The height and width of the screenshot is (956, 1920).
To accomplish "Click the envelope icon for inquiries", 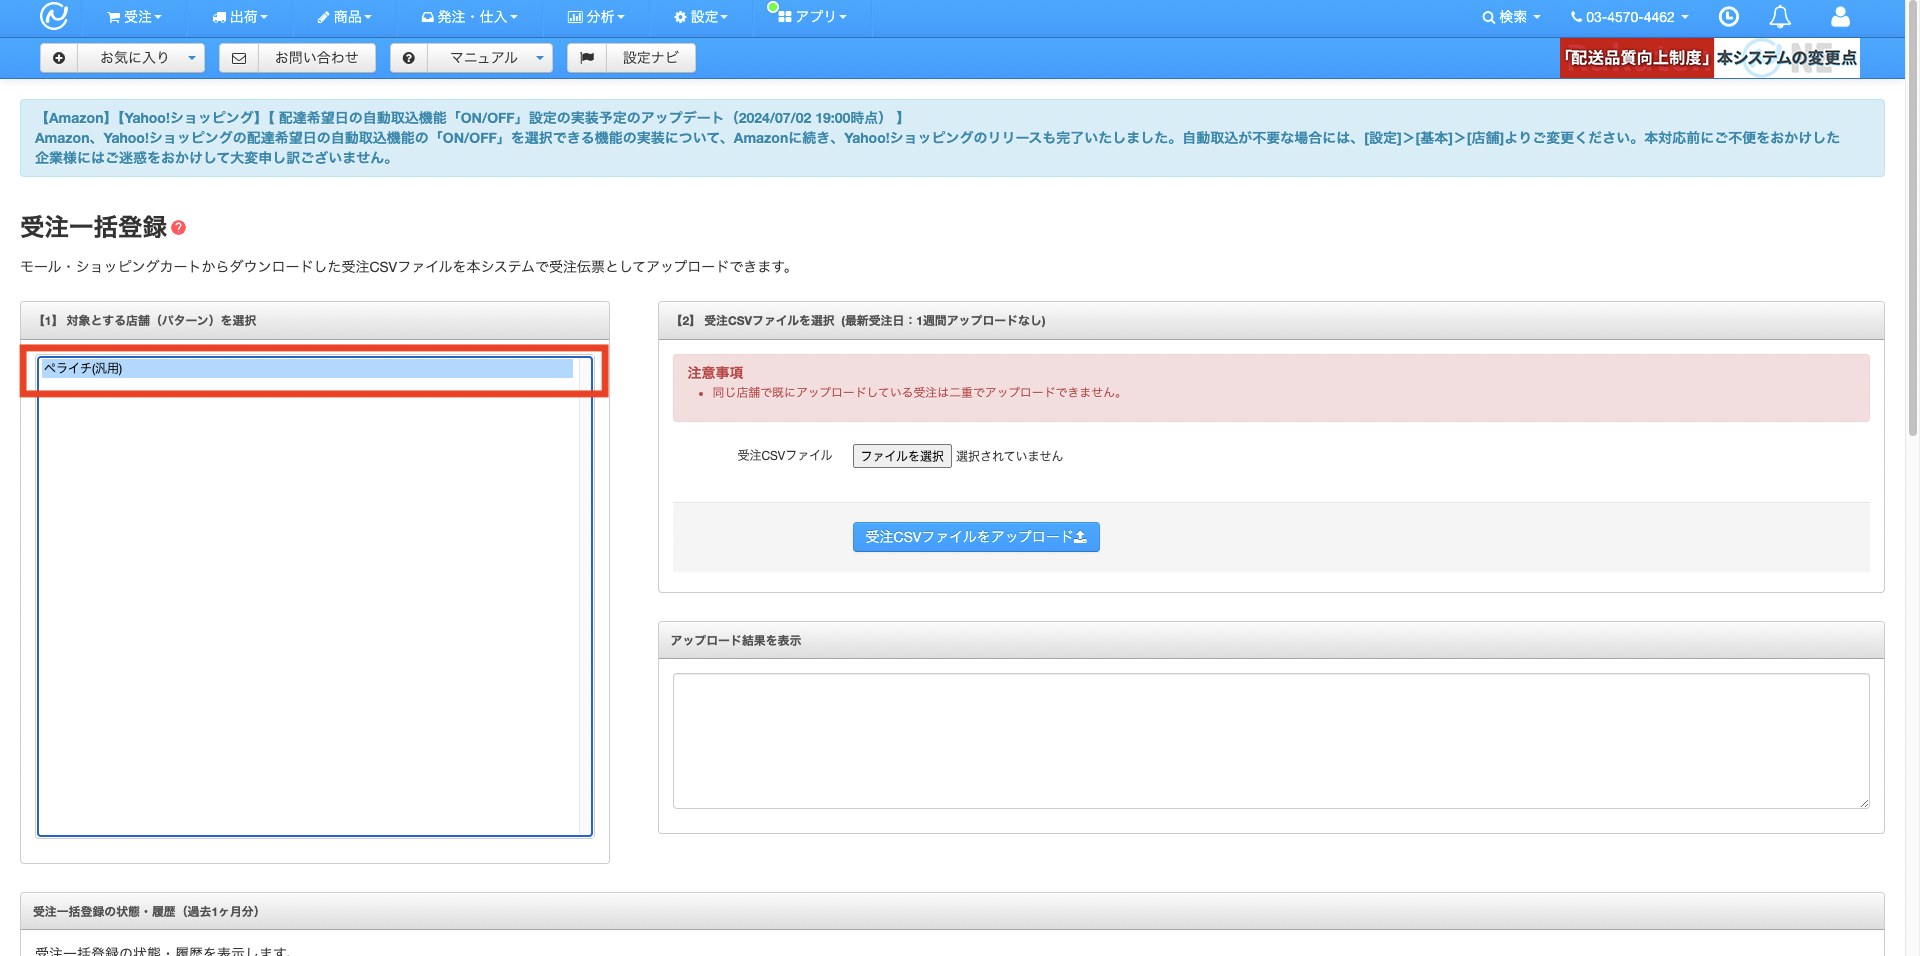I will point(239,58).
